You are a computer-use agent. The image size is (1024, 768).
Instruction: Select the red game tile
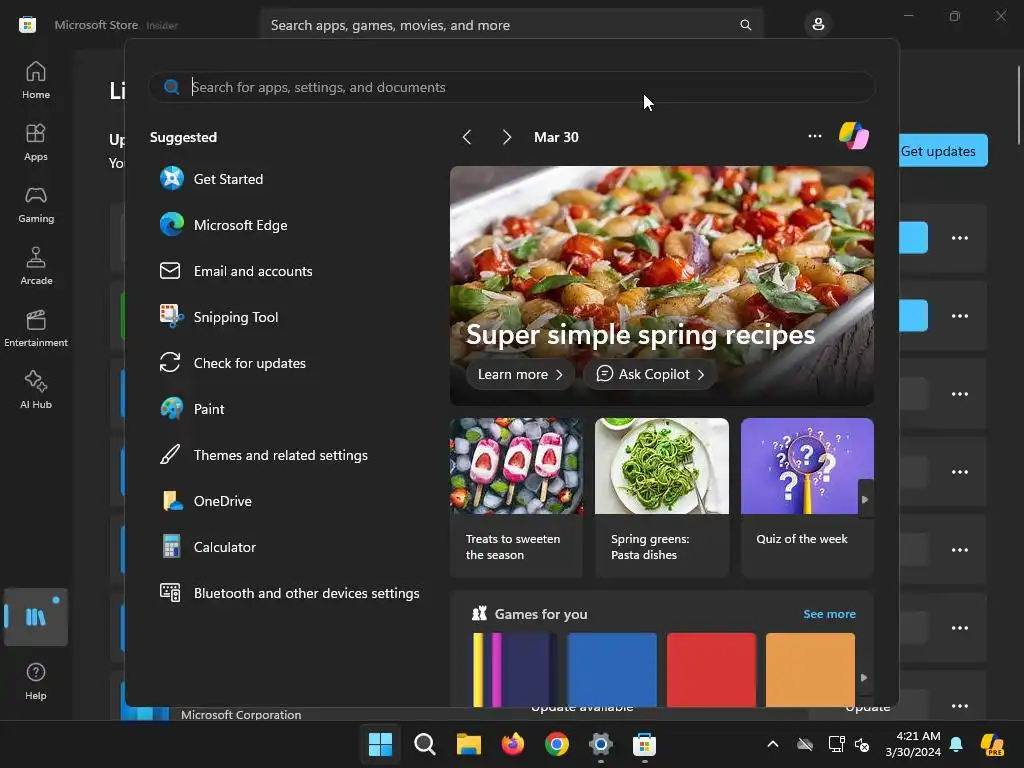click(x=711, y=669)
